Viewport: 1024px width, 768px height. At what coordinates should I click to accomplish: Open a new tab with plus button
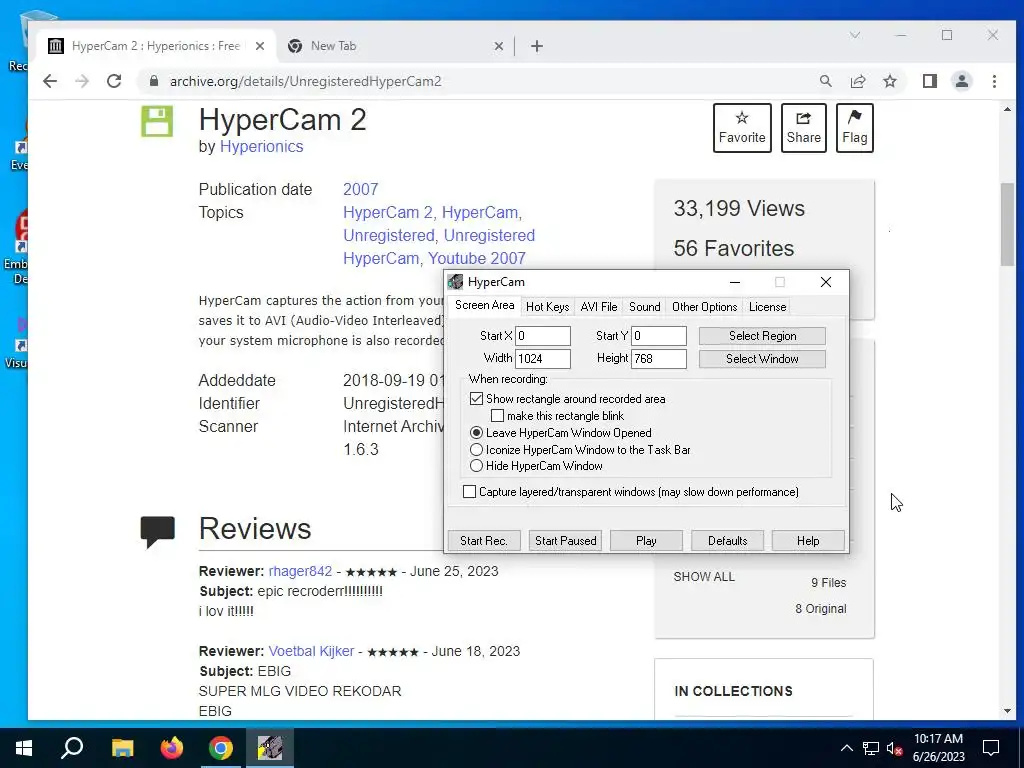[536, 46]
